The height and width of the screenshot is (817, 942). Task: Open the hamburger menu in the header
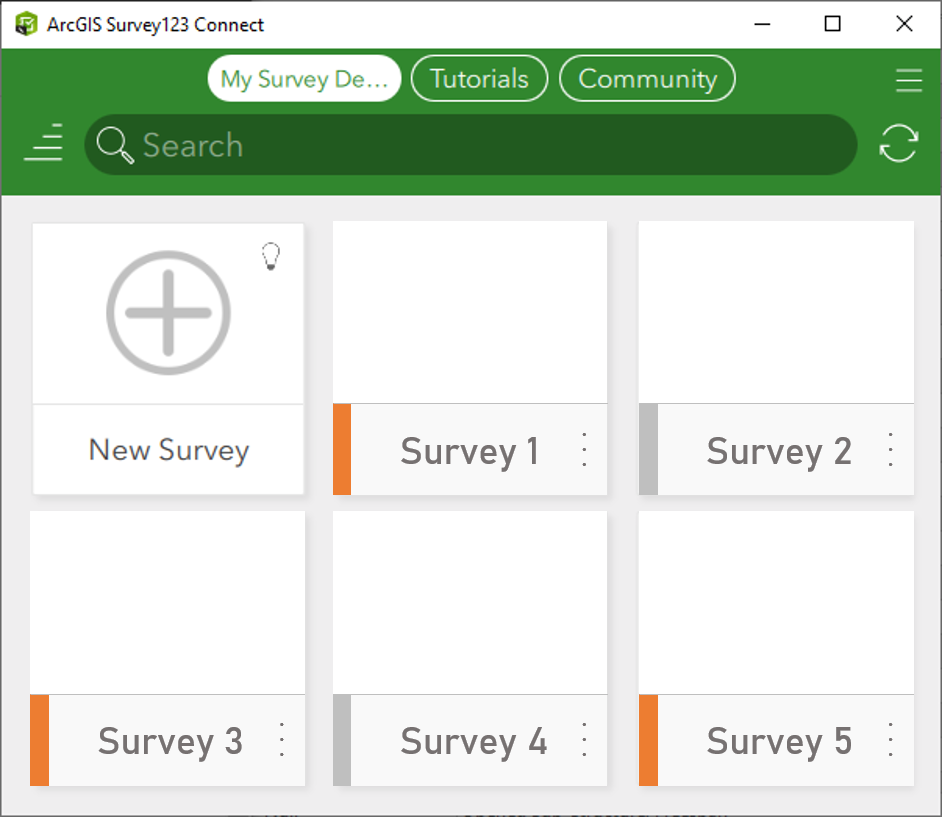click(x=908, y=80)
